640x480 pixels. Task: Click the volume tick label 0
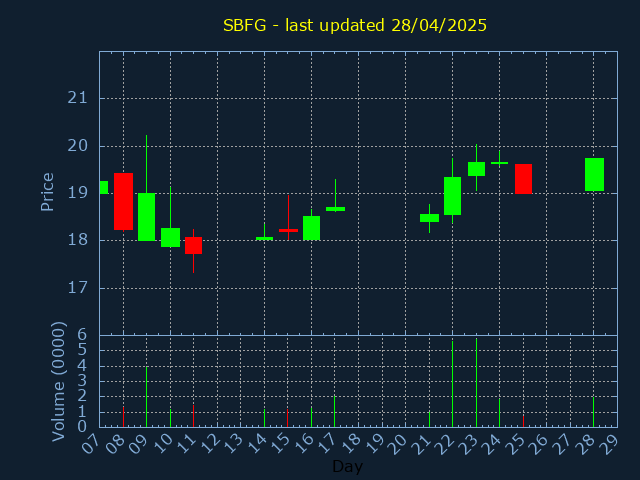pyautogui.click(x=82, y=427)
